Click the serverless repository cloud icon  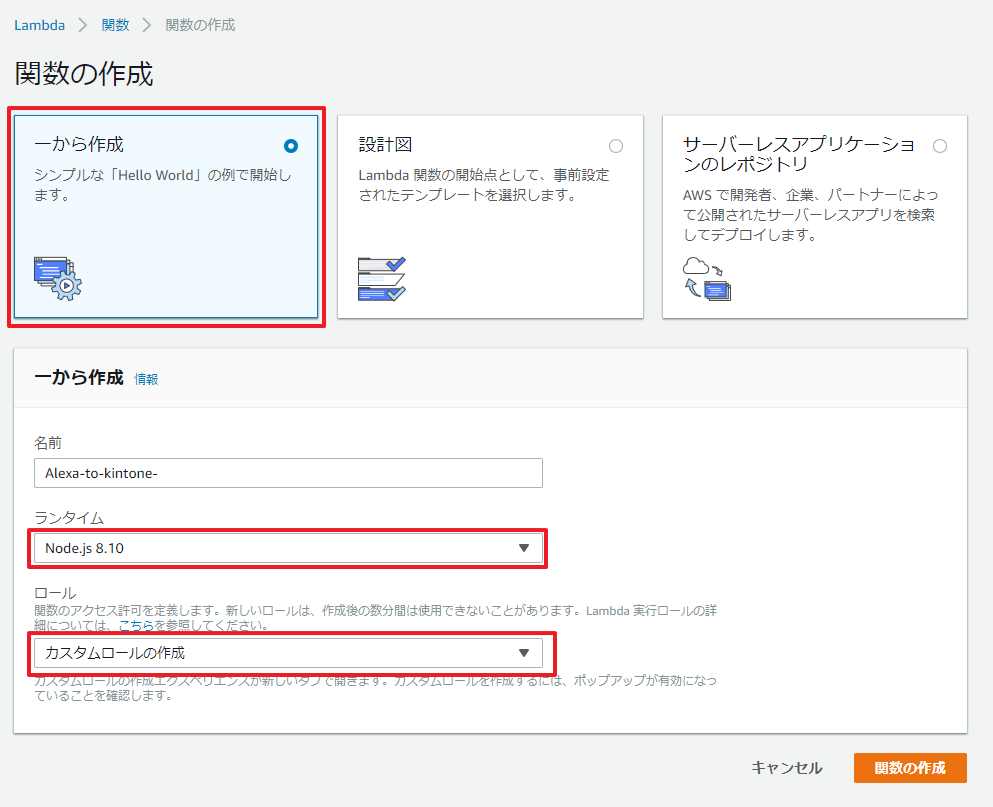(x=707, y=279)
